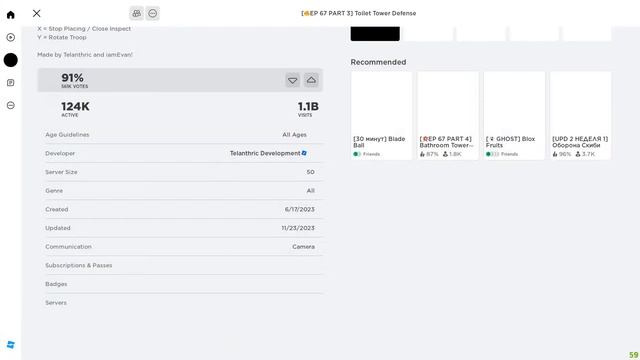The width and height of the screenshot is (640, 360).
Task: Open recommended game Blade Ball
Action: click(x=381, y=116)
